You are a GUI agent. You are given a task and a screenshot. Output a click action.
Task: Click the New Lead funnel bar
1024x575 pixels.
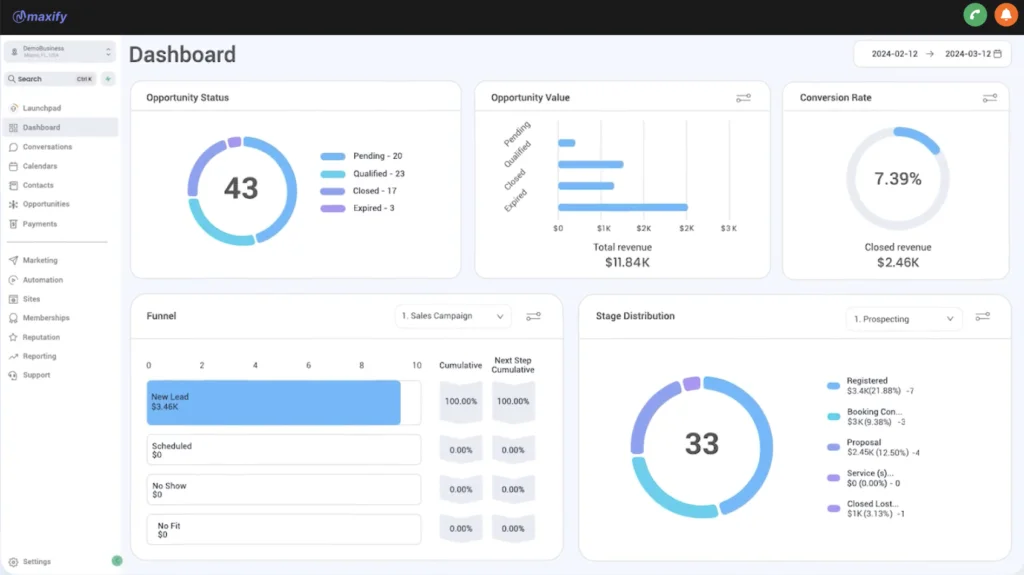[x=273, y=402]
